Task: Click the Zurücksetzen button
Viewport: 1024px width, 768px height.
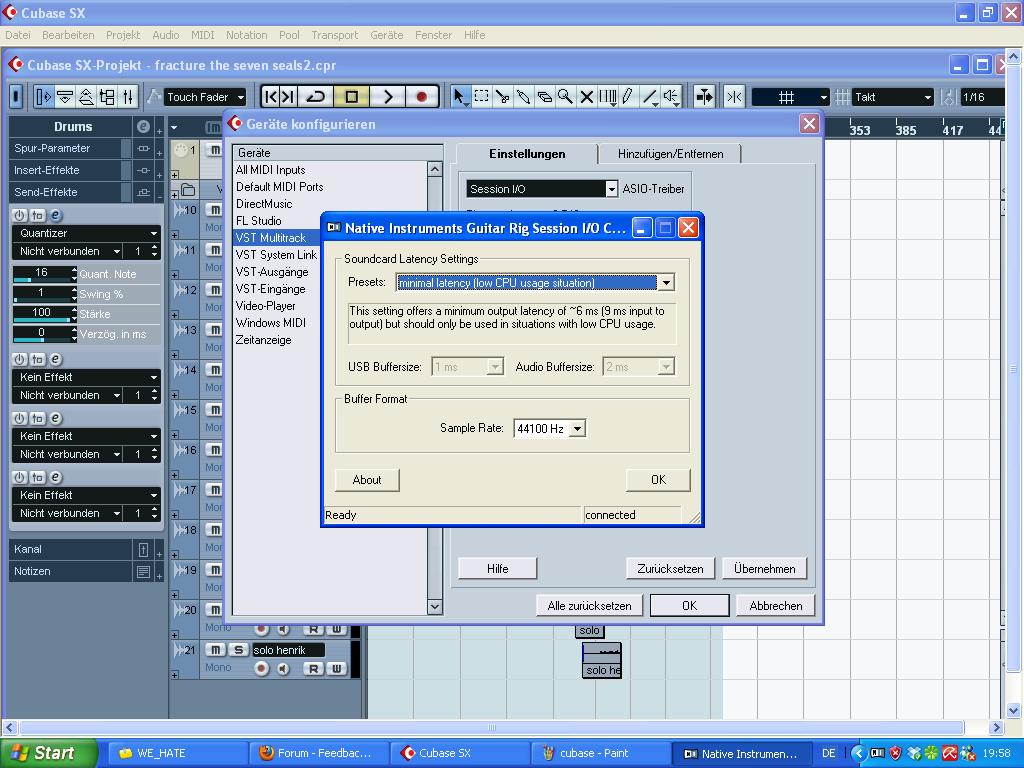Action: (x=670, y=569)
